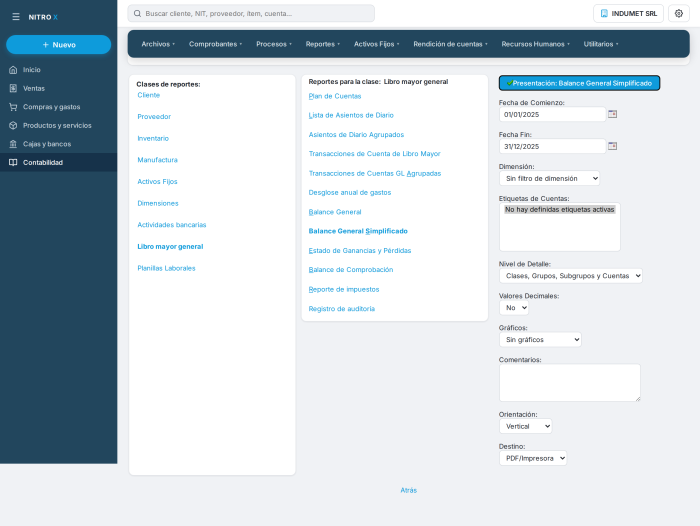Open calendar picker for Fecha Fin

pyautogui.click(x=612, y=146)
